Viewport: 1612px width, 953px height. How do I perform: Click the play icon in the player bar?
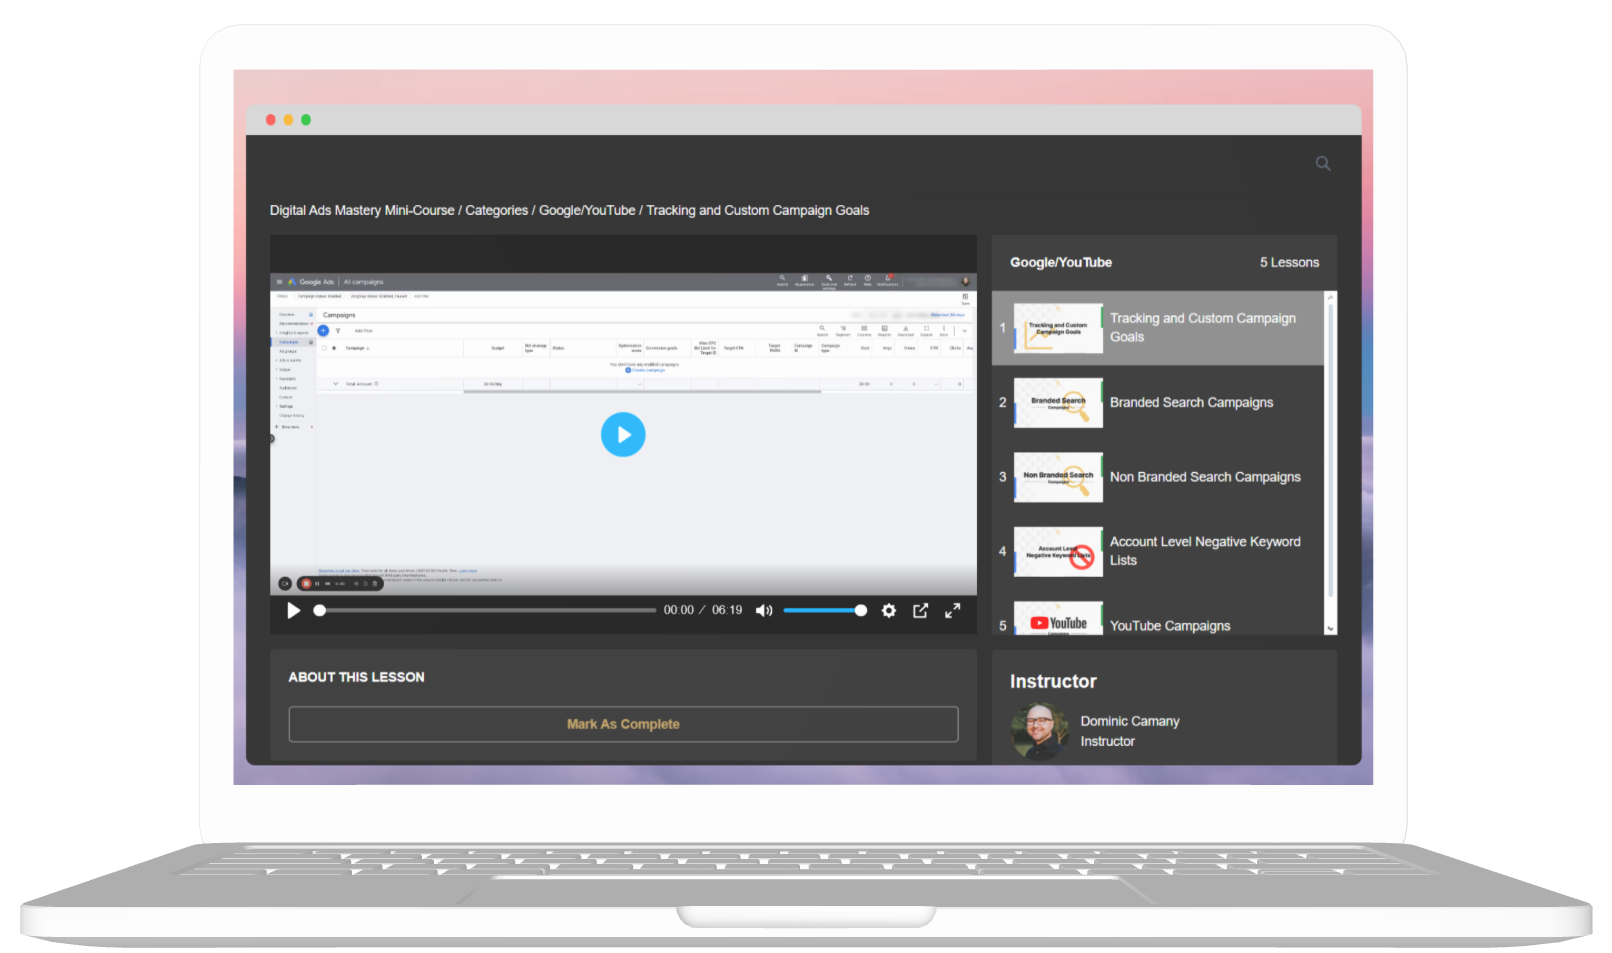tap(294, 610)
